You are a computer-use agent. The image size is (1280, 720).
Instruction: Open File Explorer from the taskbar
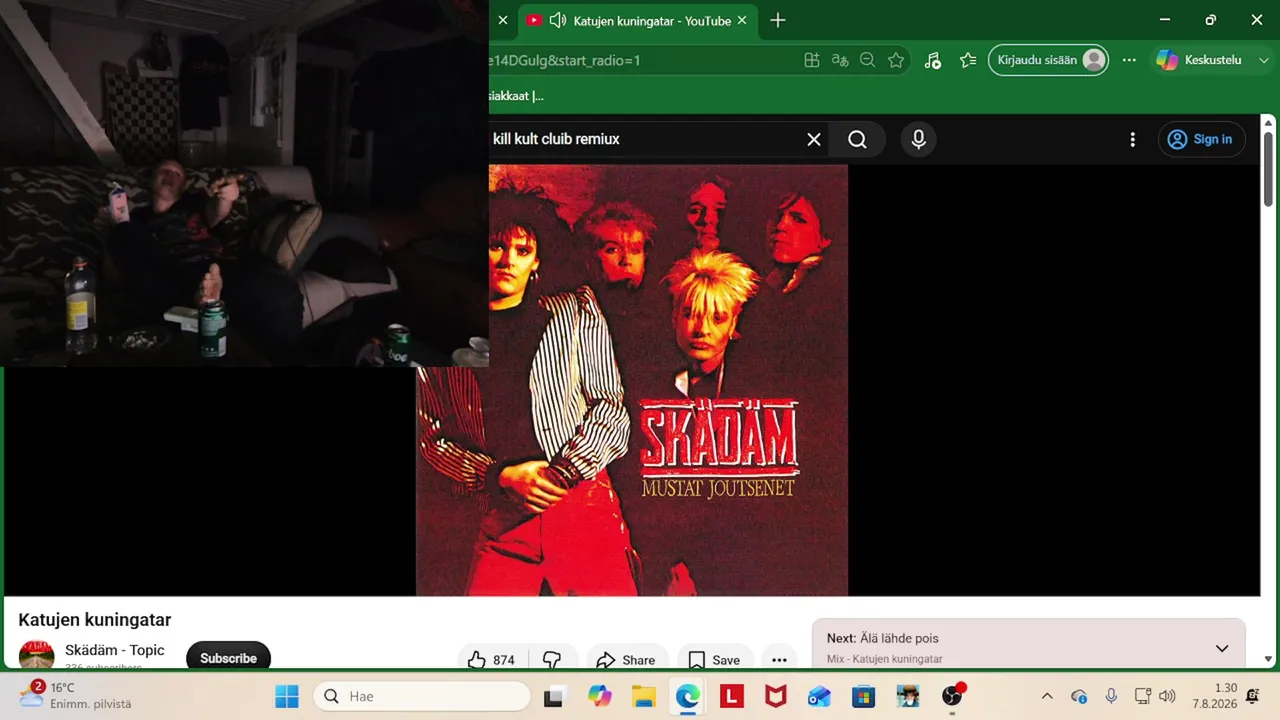coord(643,696)
